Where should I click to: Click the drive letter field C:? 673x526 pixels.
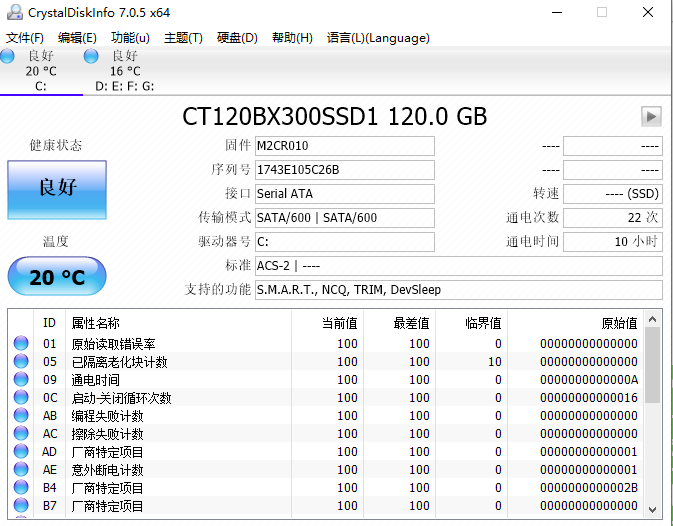tap(345, 242)
